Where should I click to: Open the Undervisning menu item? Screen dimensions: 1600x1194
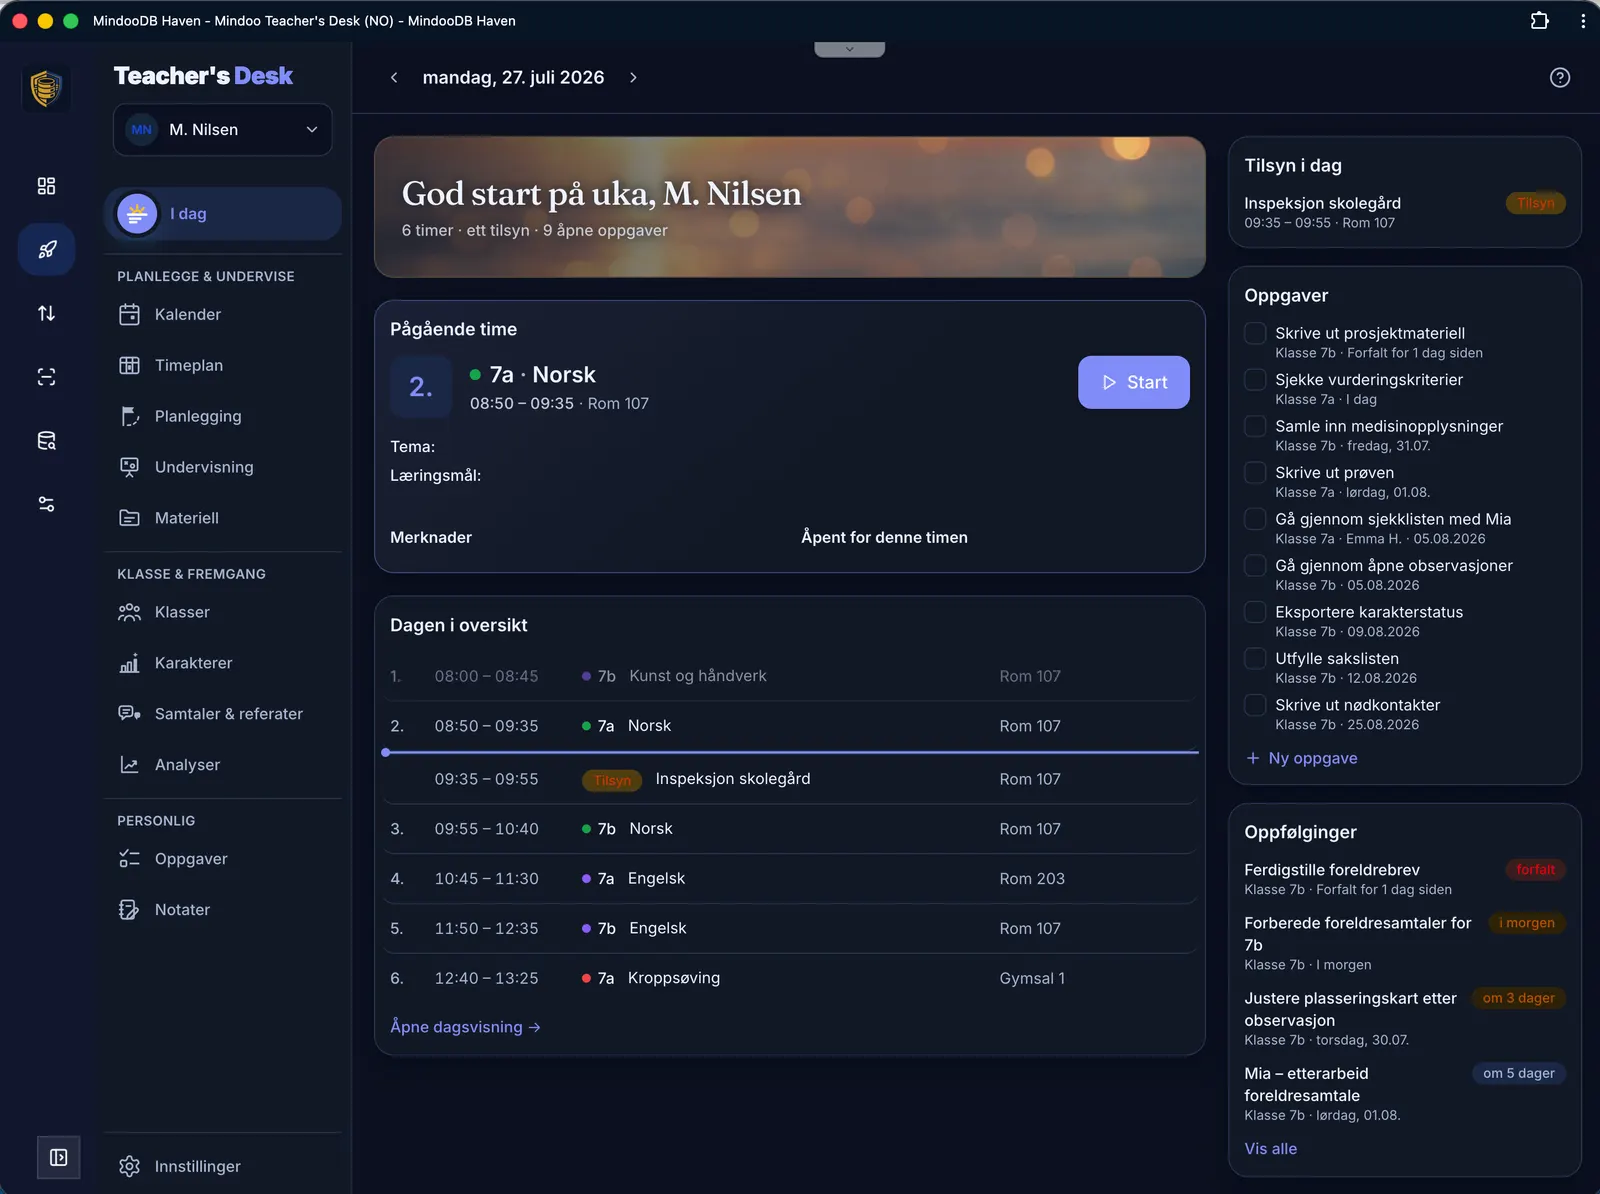(x=223, y=468)
